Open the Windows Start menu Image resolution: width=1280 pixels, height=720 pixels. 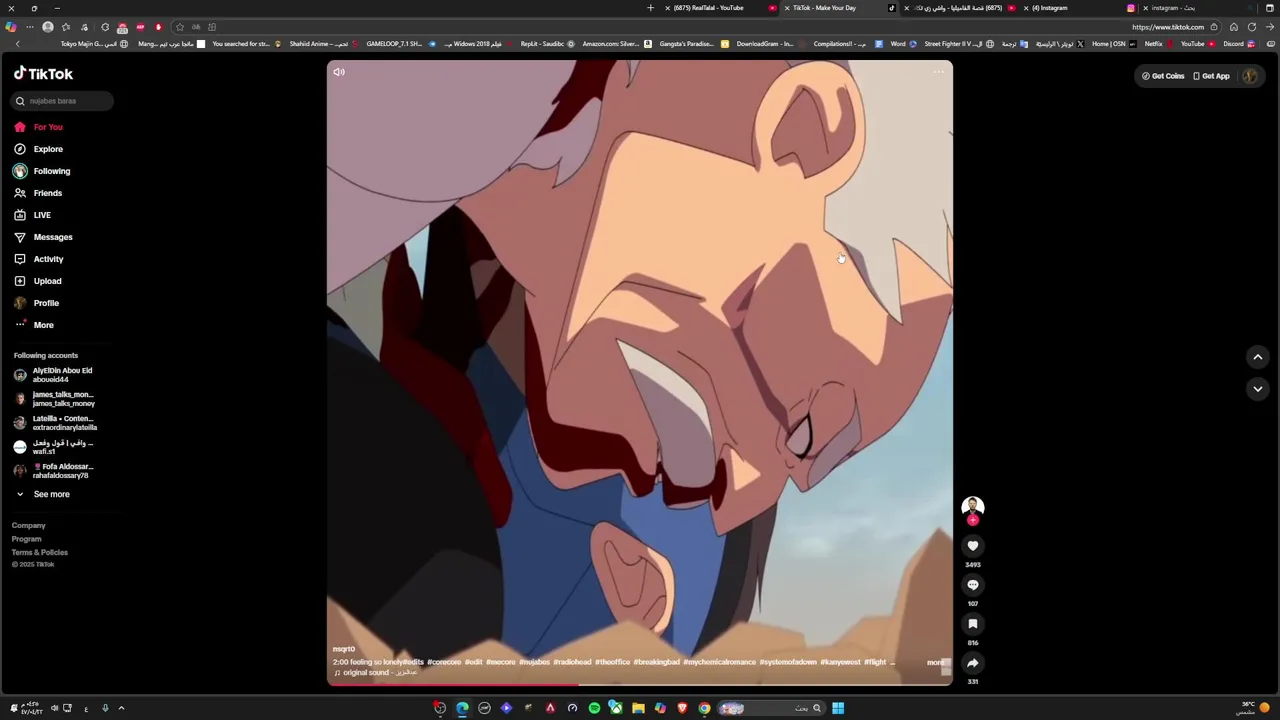pos(838,708)
